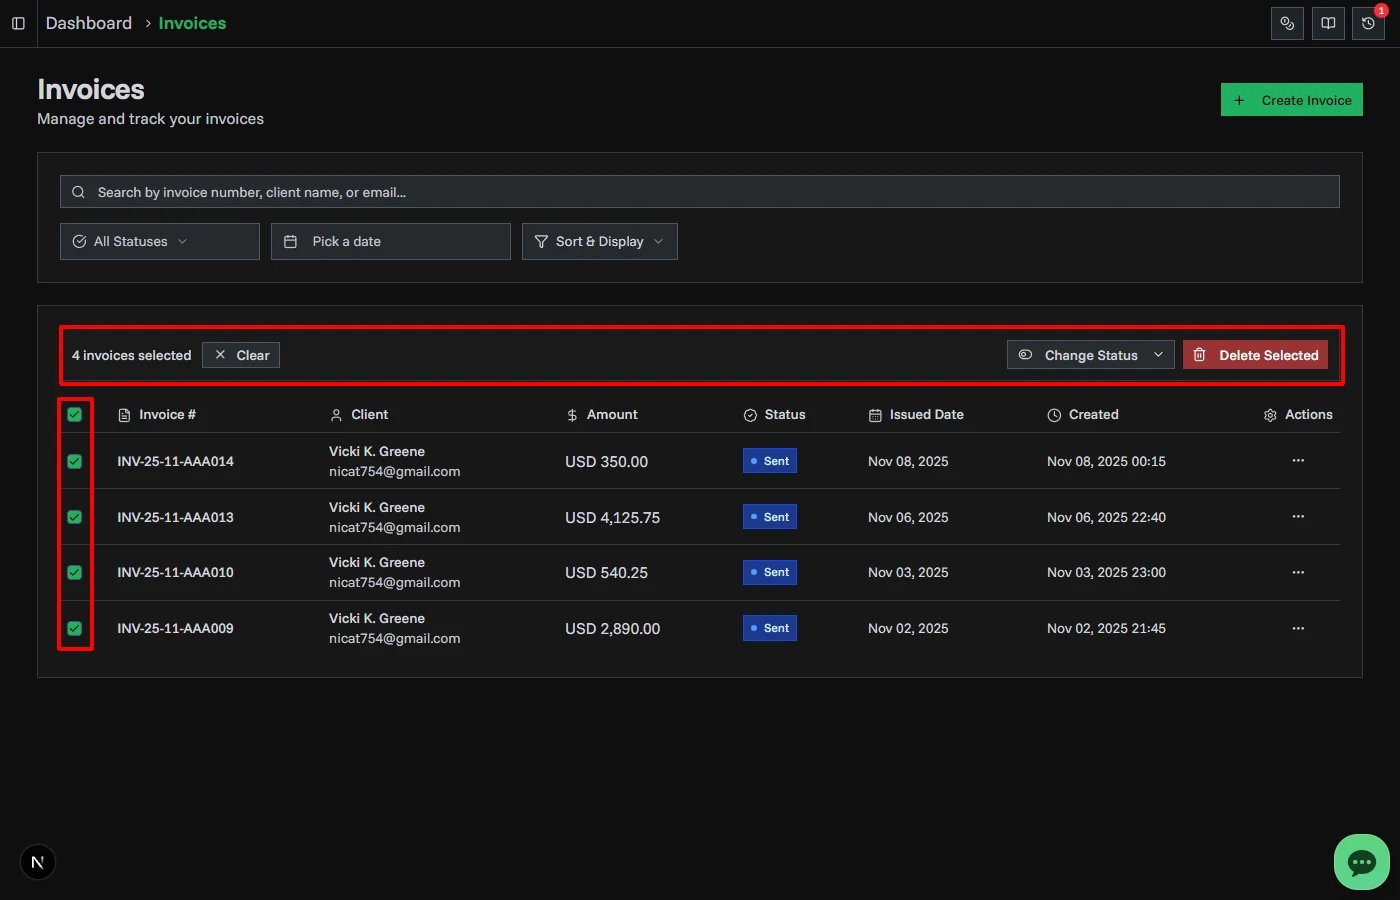Go to Dashboard breadcrumb
The image size is (1400, 900).
point(89,23)
